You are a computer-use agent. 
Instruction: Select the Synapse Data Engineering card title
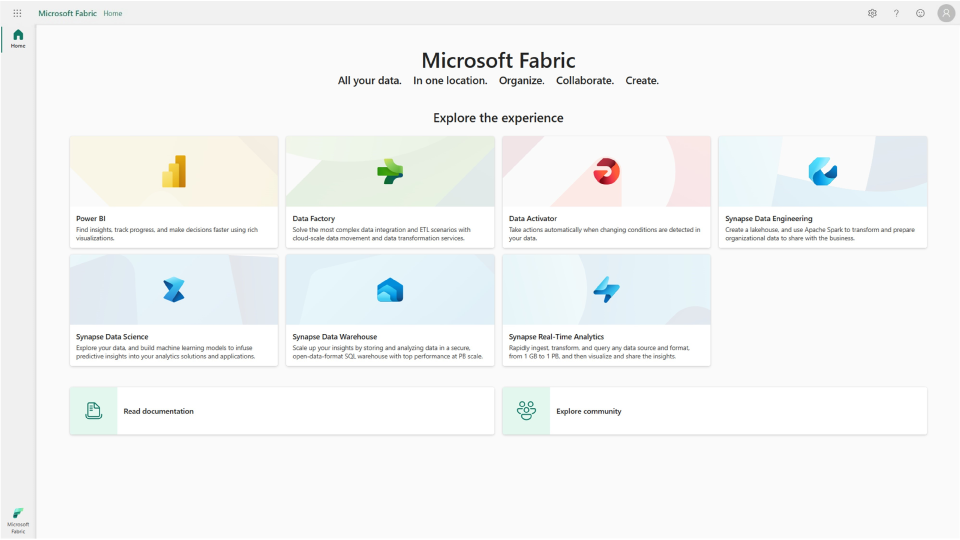[x=769, y=219]
